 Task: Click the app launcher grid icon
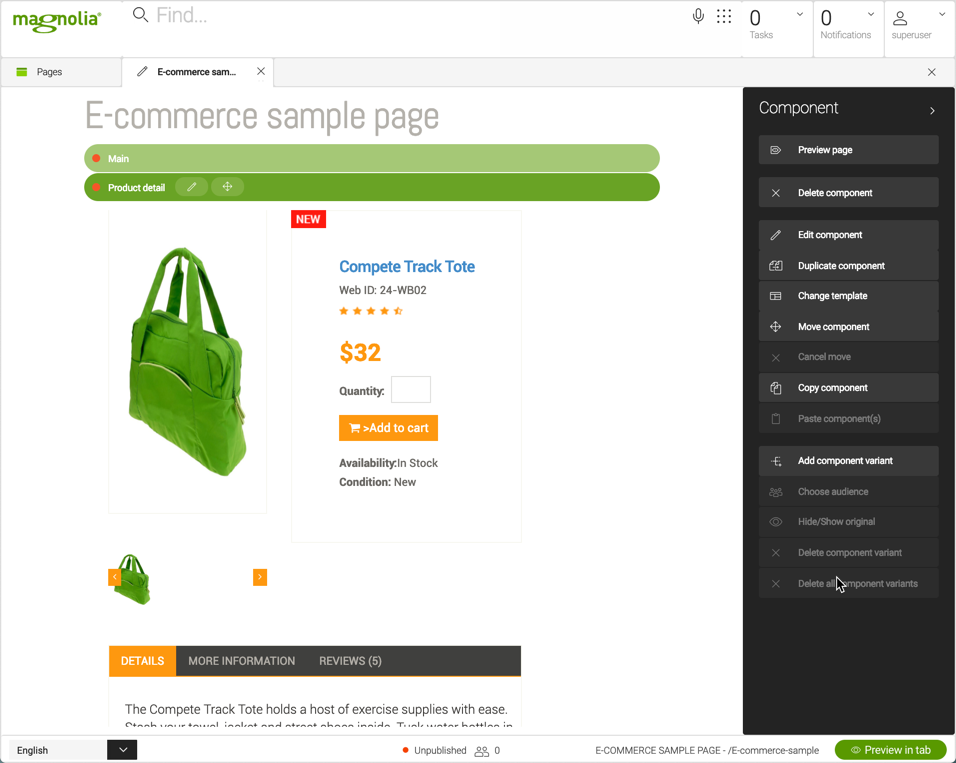click(x=724, y=15)
